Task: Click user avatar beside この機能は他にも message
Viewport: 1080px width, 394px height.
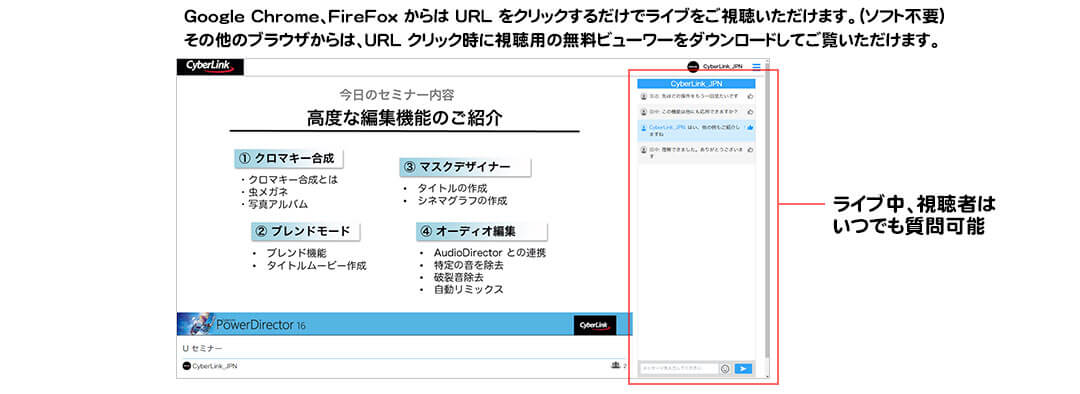Action: coord(643,112)
